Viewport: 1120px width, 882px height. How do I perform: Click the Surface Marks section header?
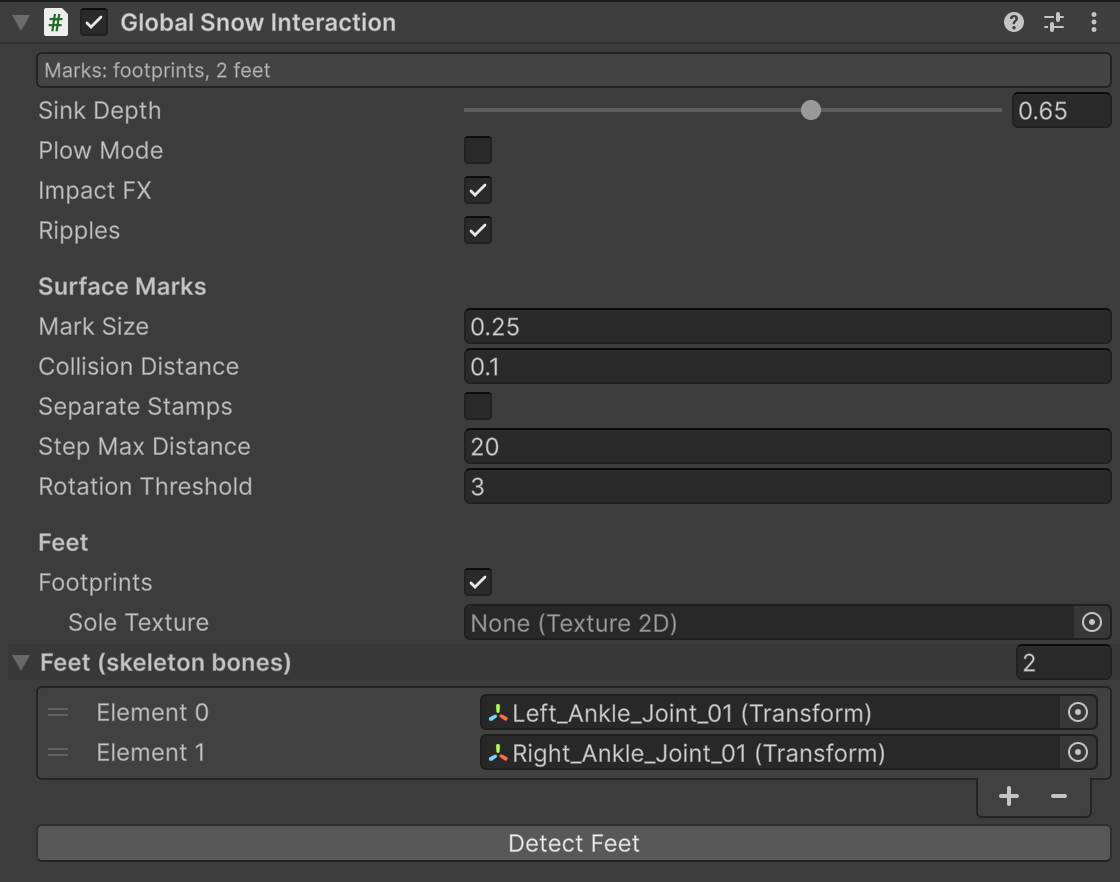(122, 286)
